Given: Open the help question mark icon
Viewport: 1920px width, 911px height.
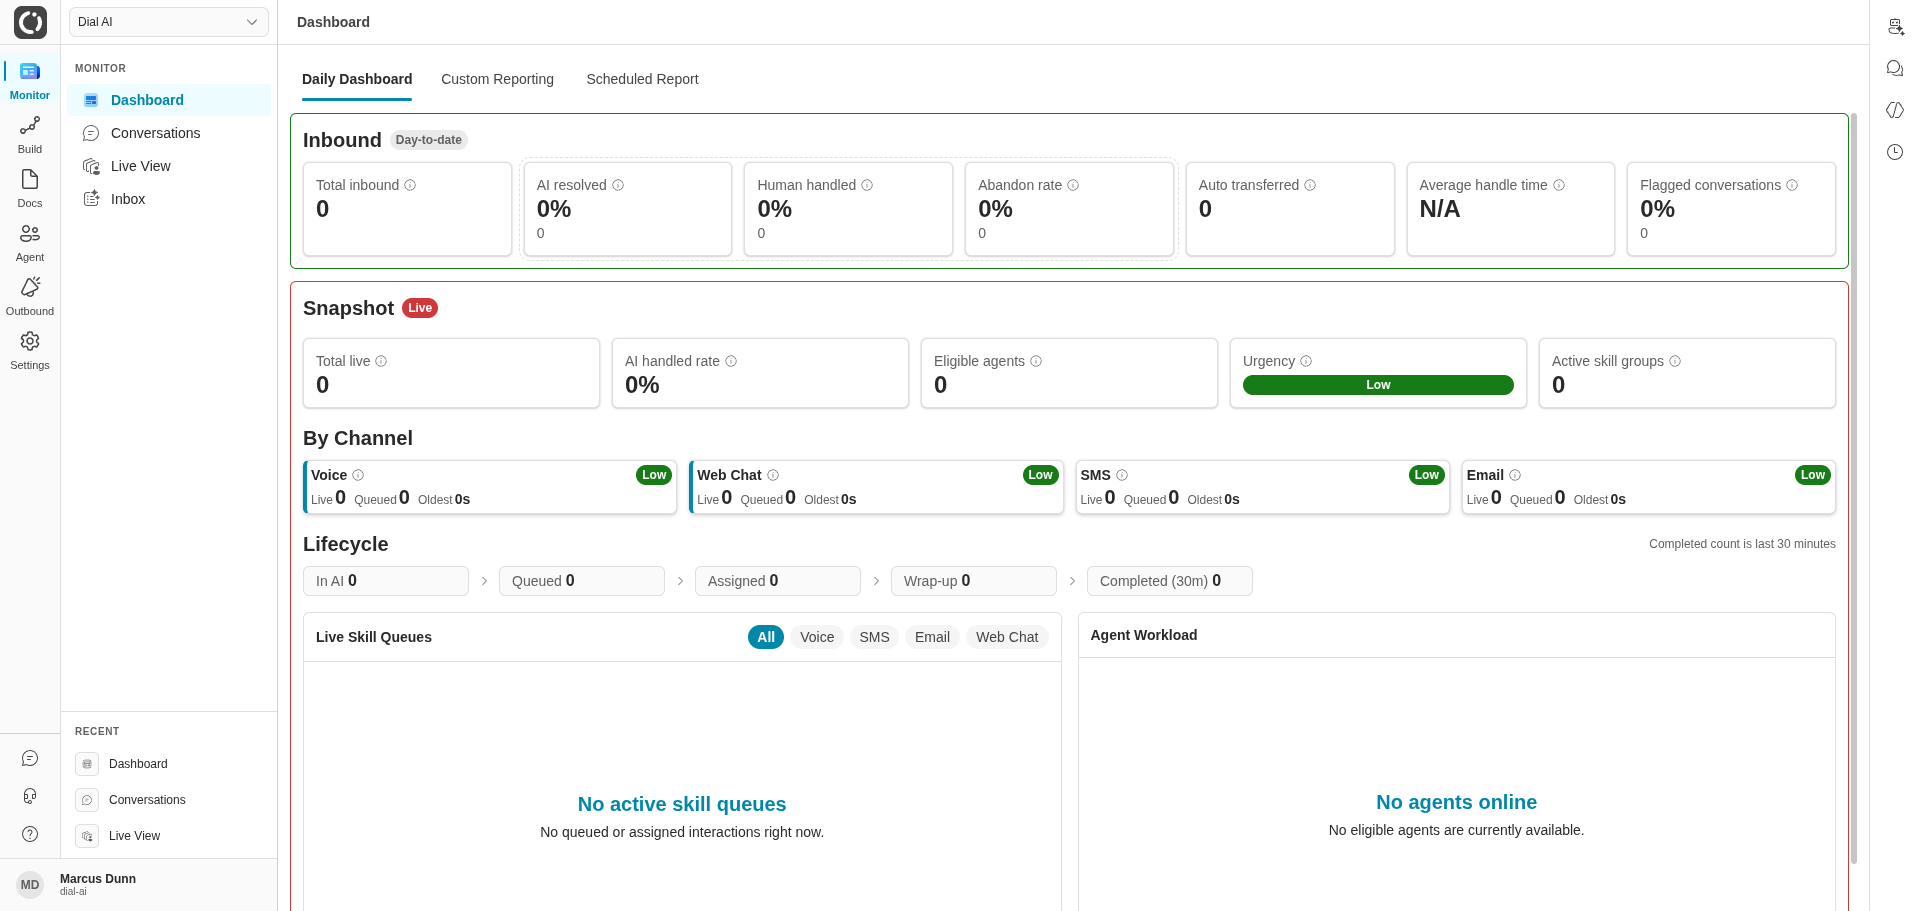Looking at the screenshot, I should 30,834.
